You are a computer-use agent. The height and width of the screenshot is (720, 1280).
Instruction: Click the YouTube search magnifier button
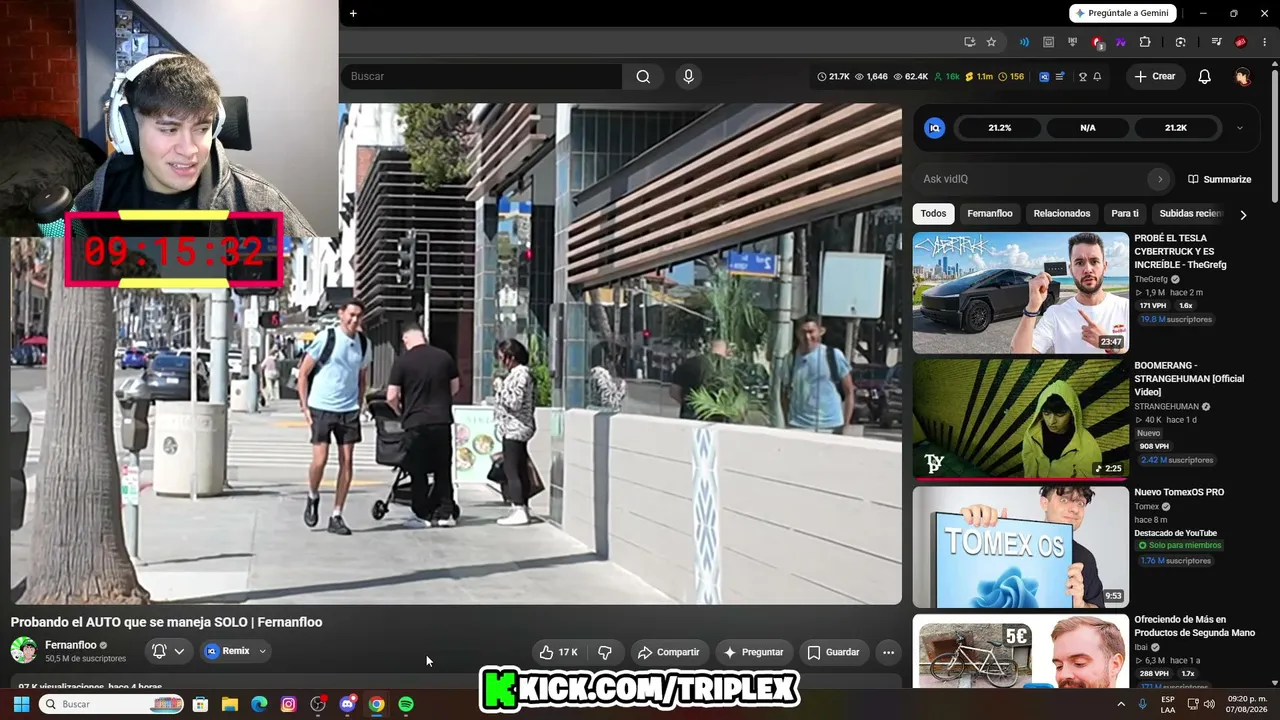[643, 76]
